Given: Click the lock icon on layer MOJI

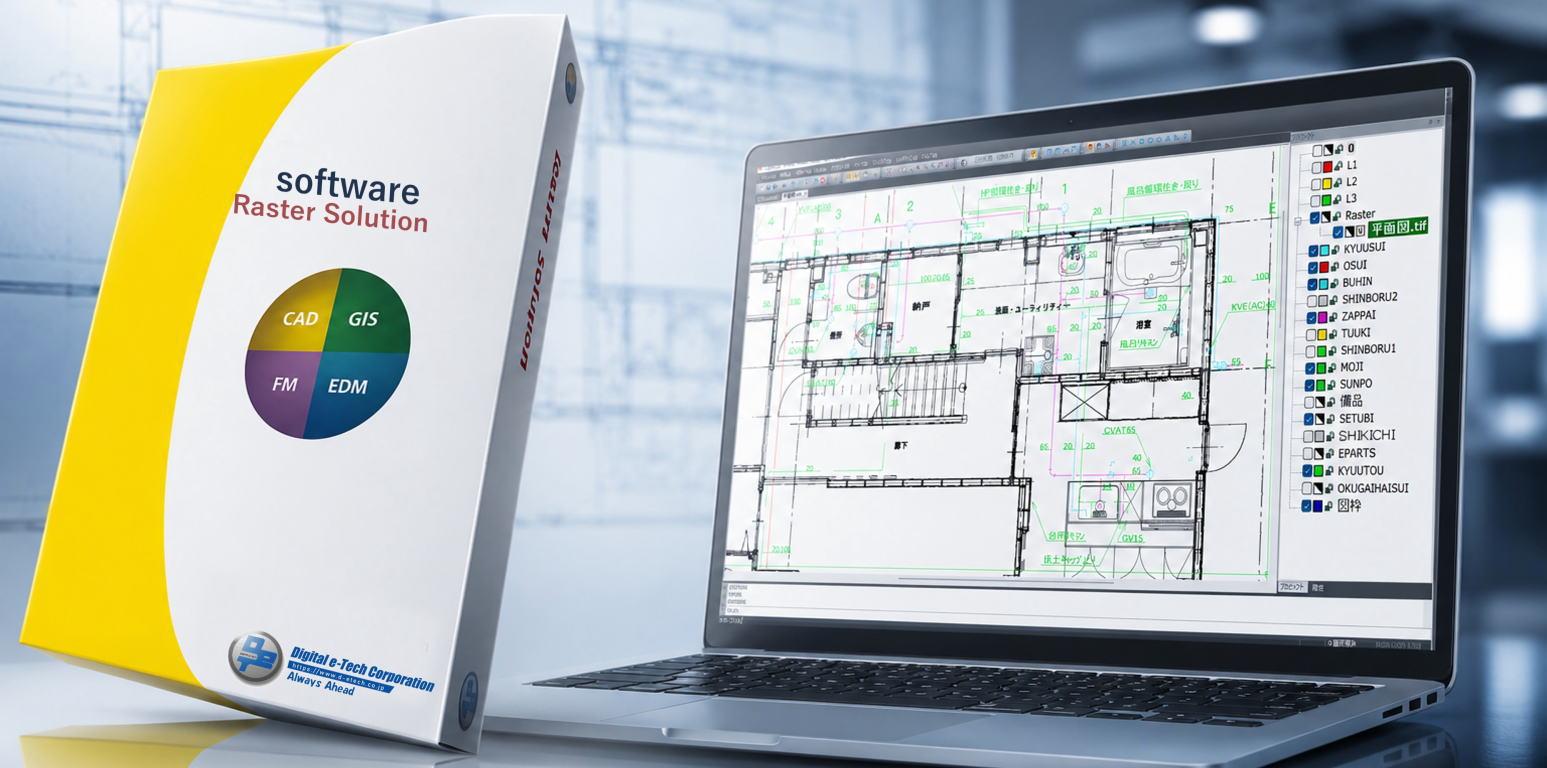Looking at the screenshot, I should tap(1333, 368).
